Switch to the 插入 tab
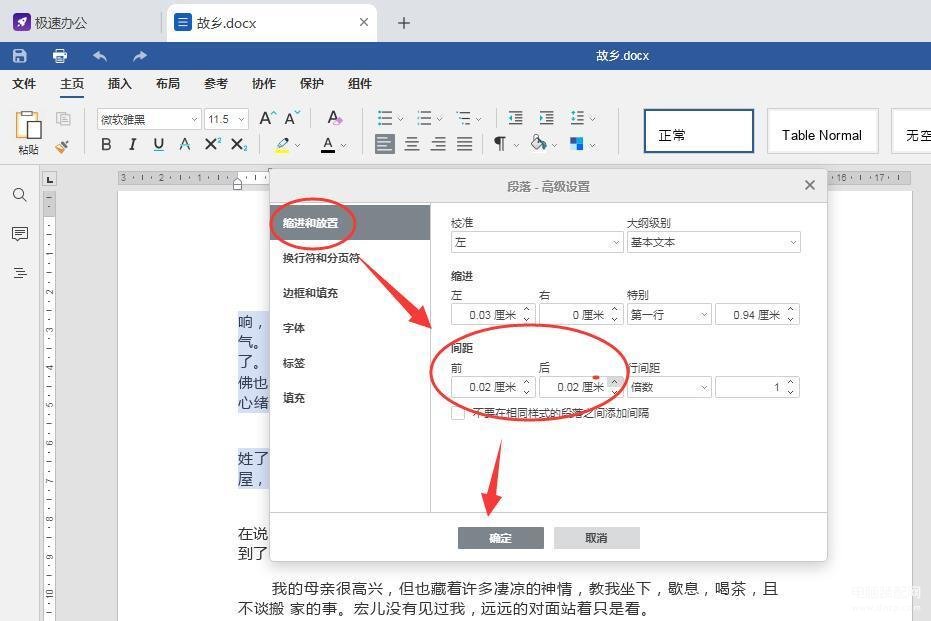 (x=119, y=84)
